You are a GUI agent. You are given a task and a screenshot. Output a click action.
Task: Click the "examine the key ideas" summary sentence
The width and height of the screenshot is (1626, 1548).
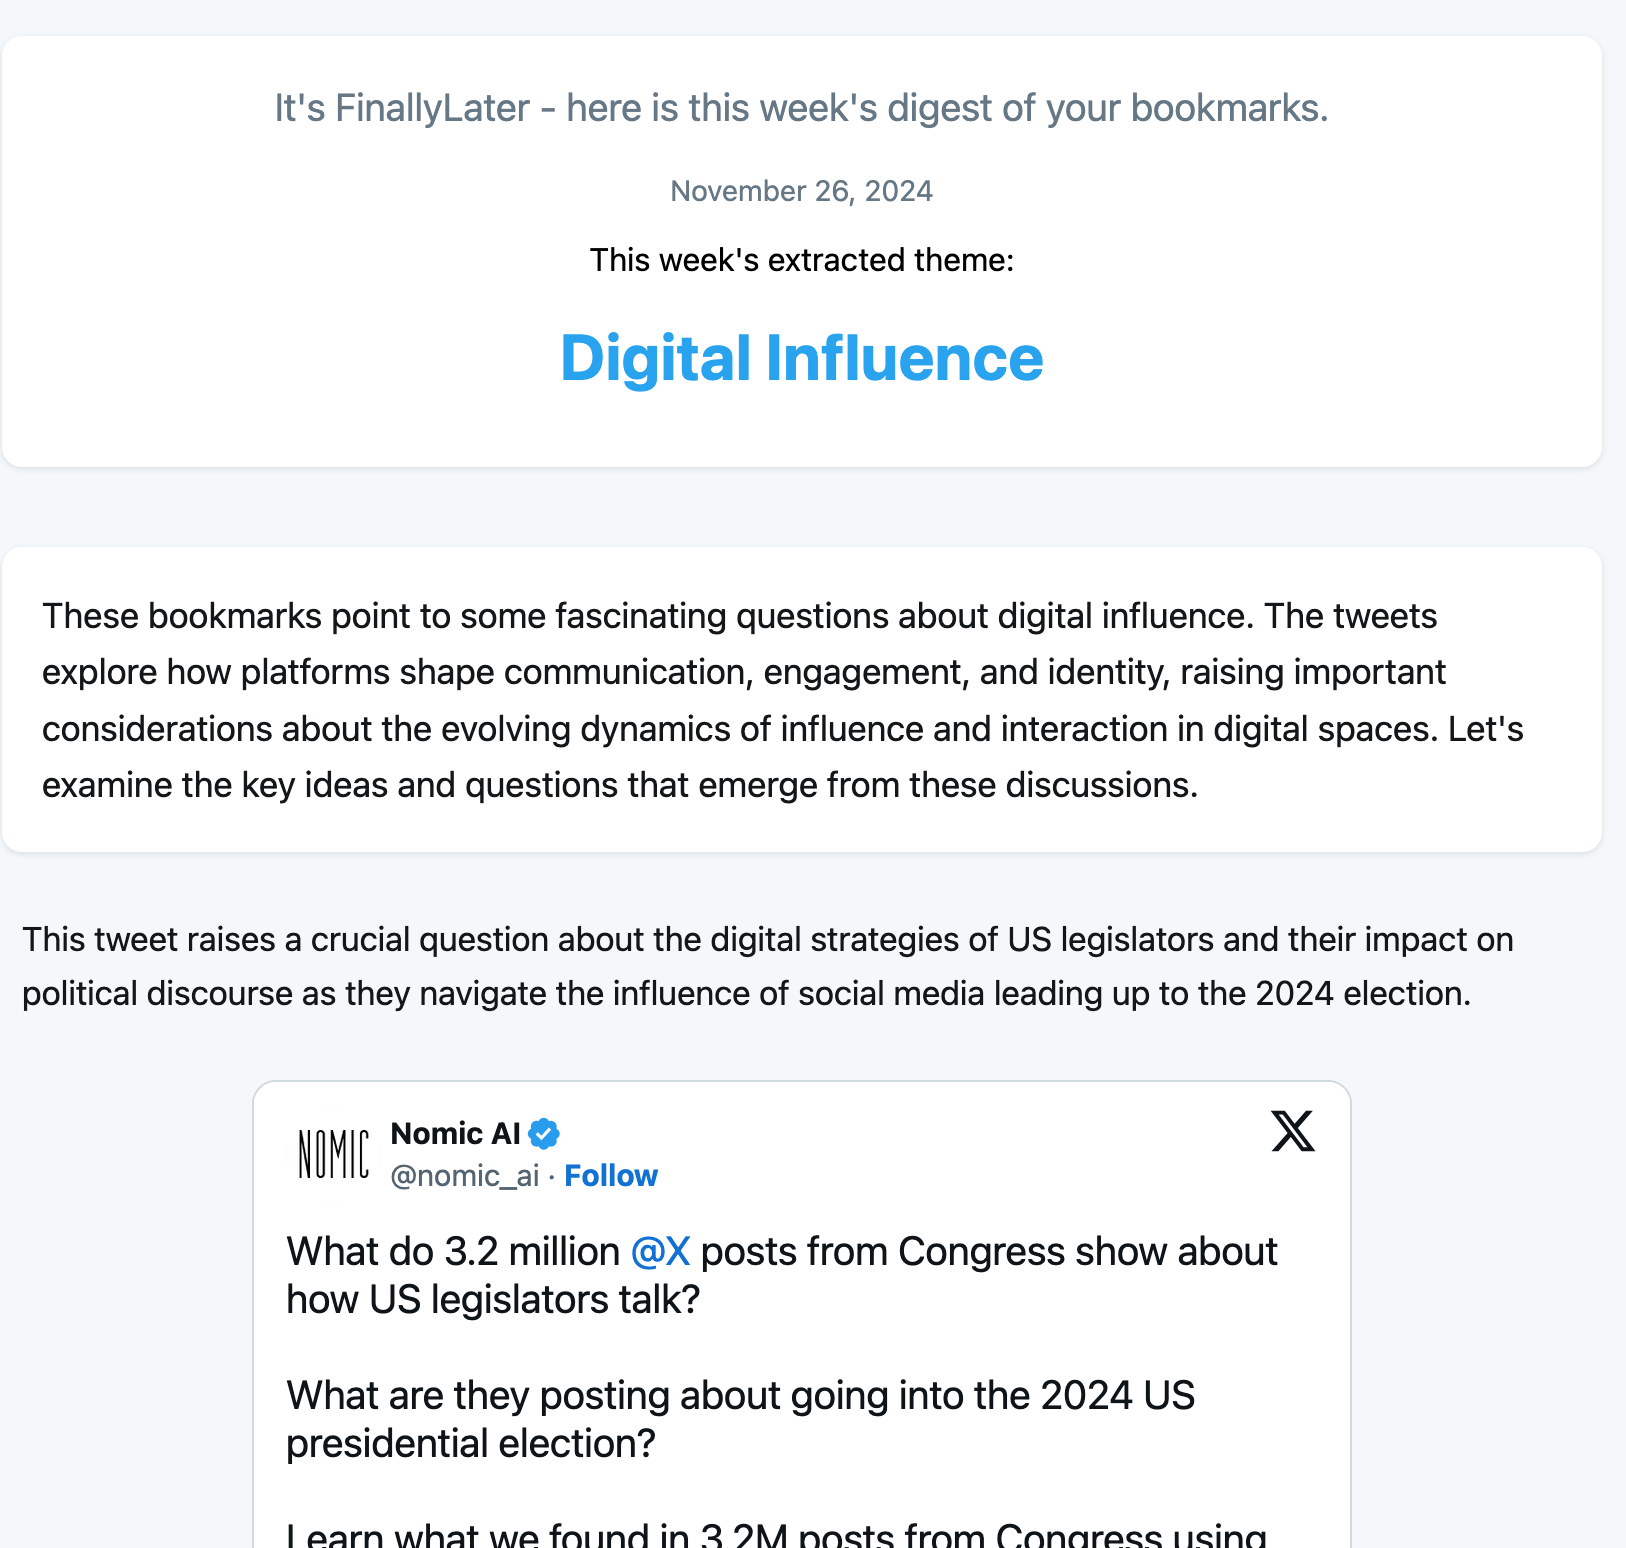pos(620,785)
